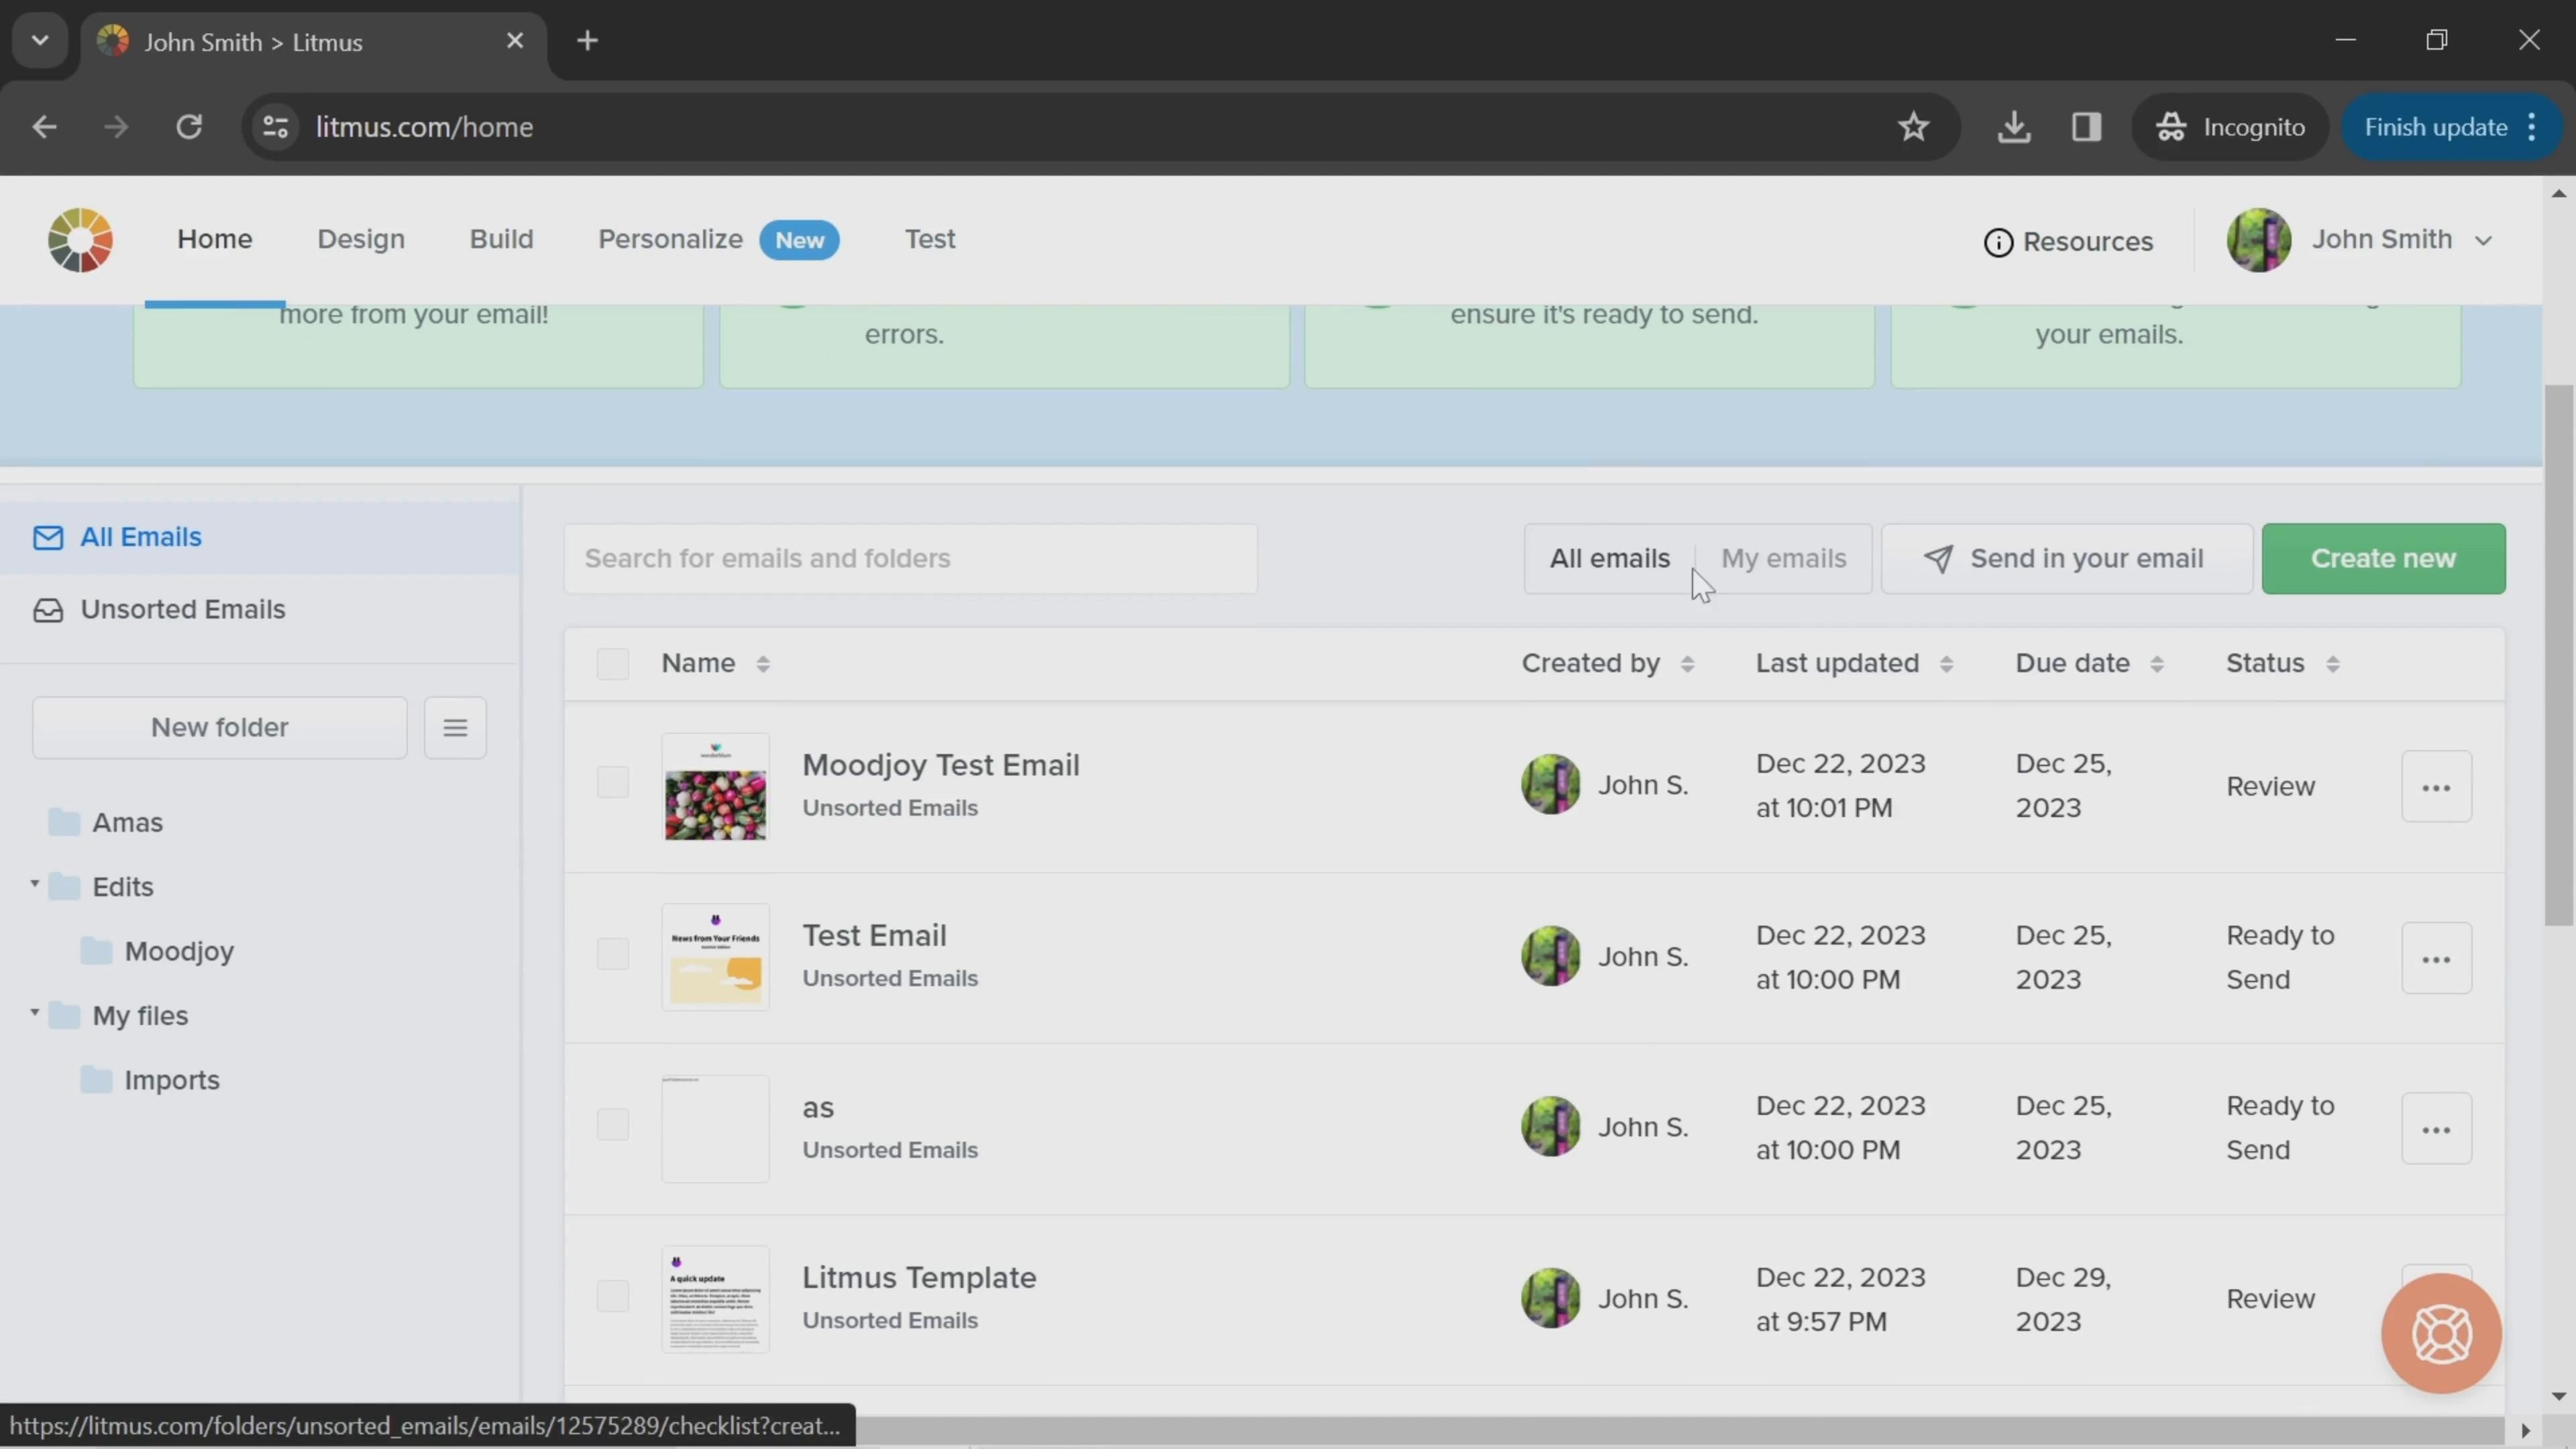Select the checkbox next to 'as' email

pos(612,1125)
